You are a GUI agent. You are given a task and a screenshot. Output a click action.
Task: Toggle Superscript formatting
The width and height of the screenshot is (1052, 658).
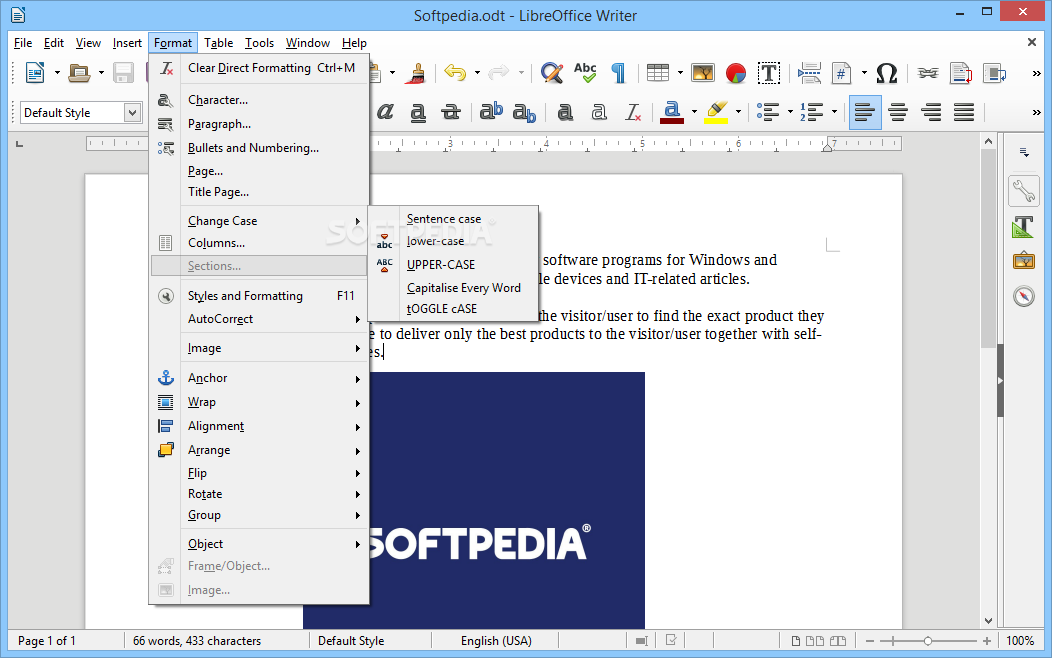click(x=491, y=112)
